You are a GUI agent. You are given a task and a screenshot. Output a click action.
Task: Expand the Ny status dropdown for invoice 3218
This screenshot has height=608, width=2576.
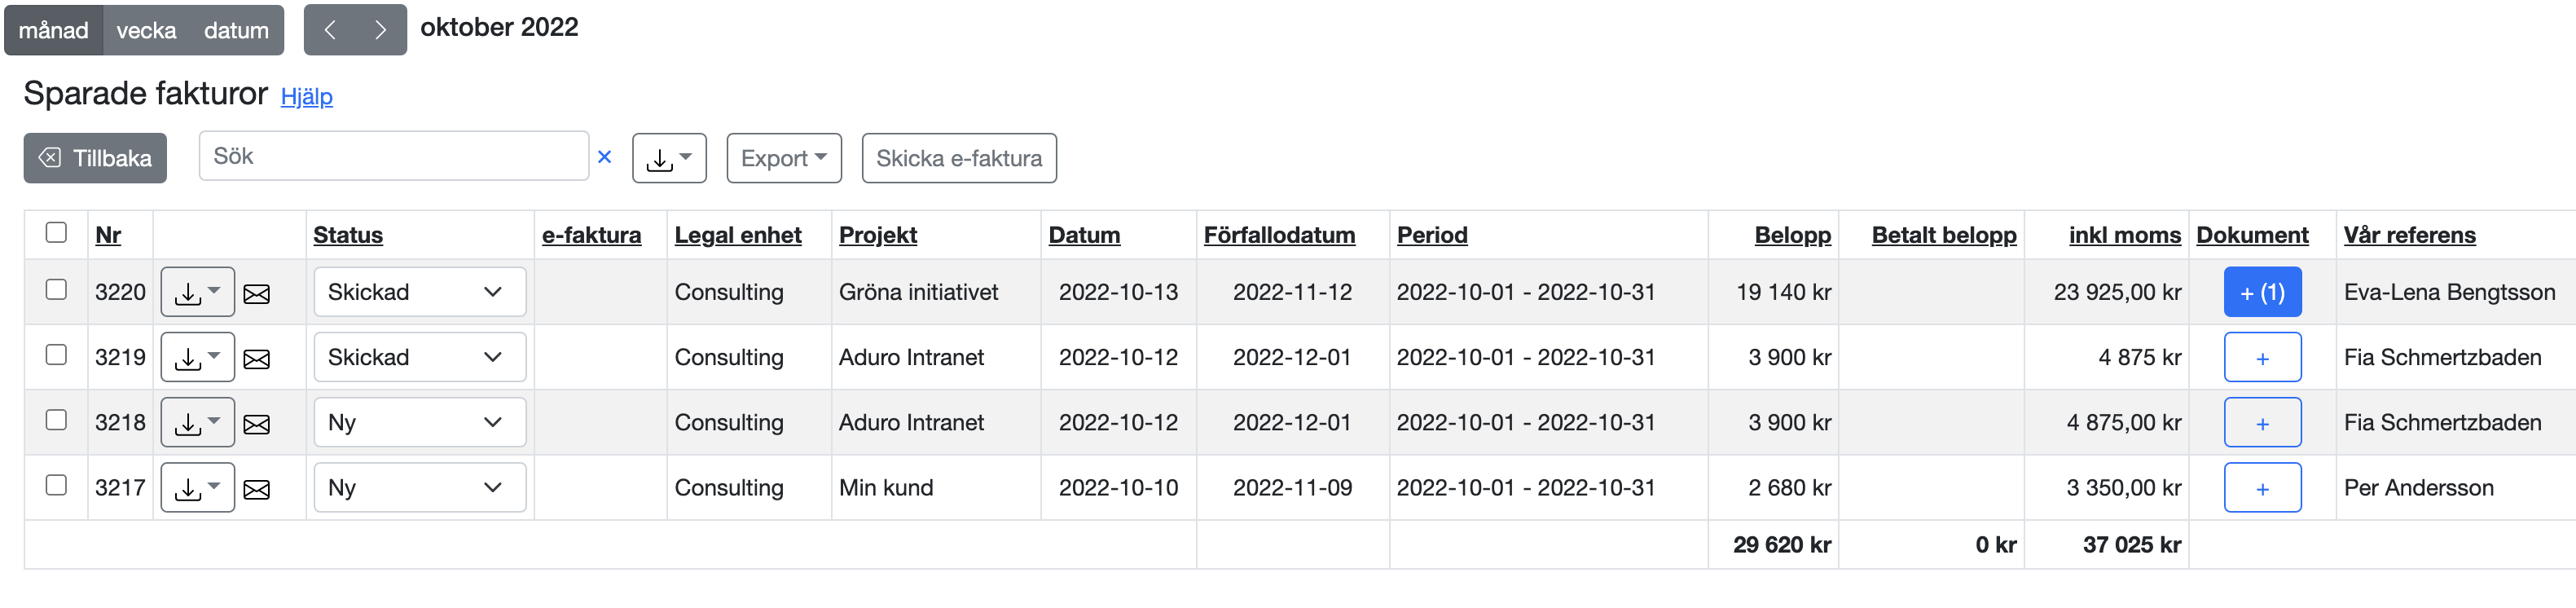point(419,423)
